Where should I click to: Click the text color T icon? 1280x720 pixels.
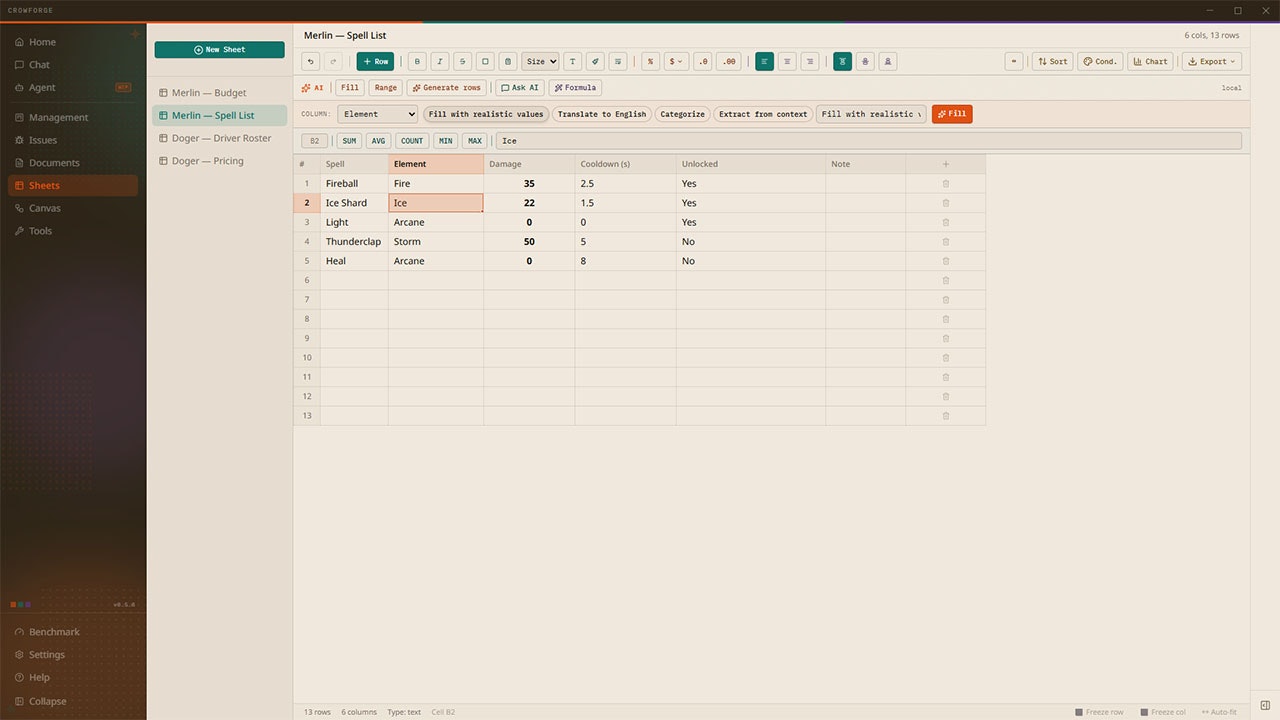[573, 61]
